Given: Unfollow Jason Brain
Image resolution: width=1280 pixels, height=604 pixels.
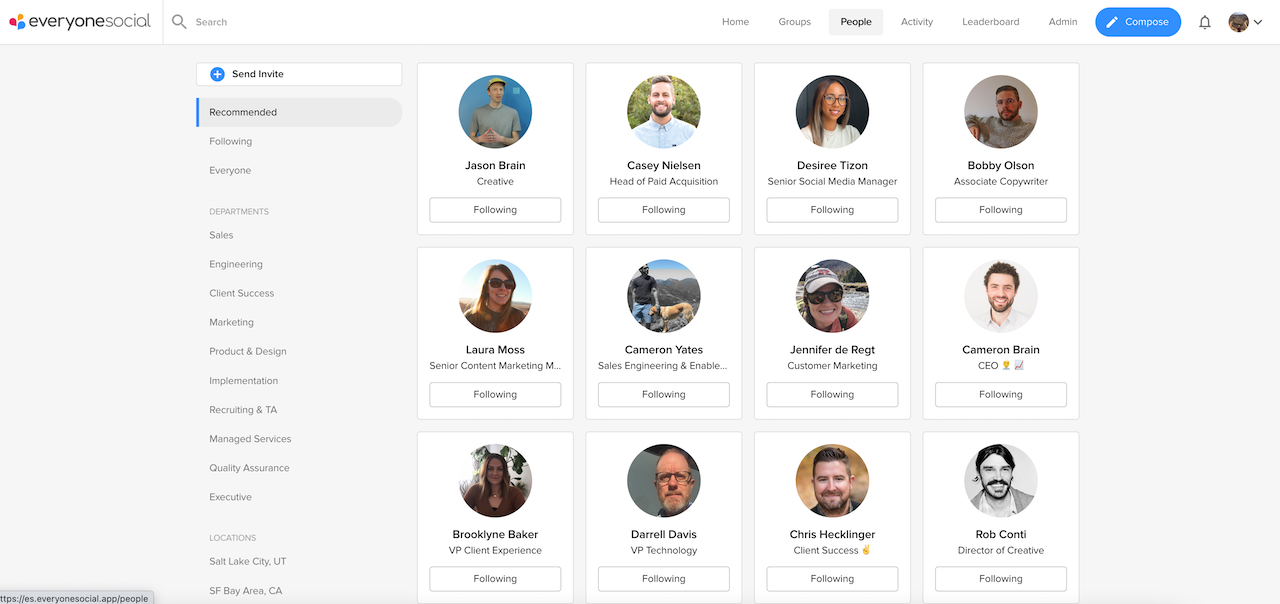Looking at the screenshot, I should coord(494,209).
